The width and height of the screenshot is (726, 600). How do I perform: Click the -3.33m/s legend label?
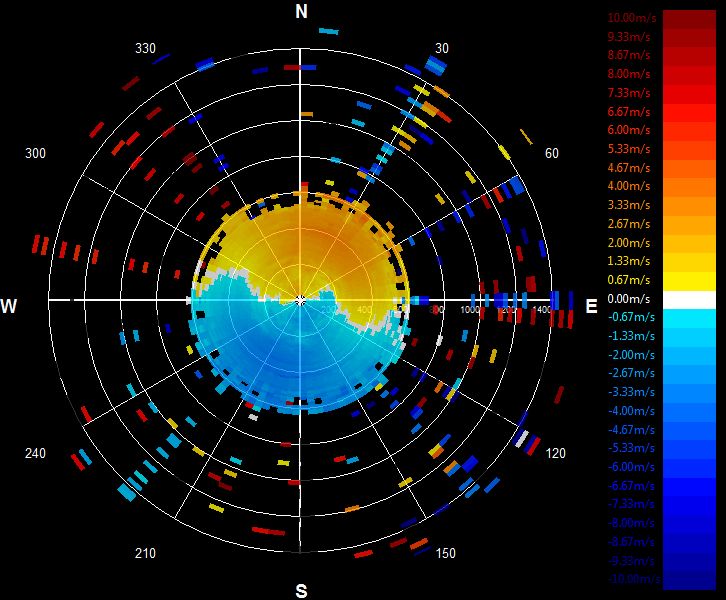tap(631, 392)
